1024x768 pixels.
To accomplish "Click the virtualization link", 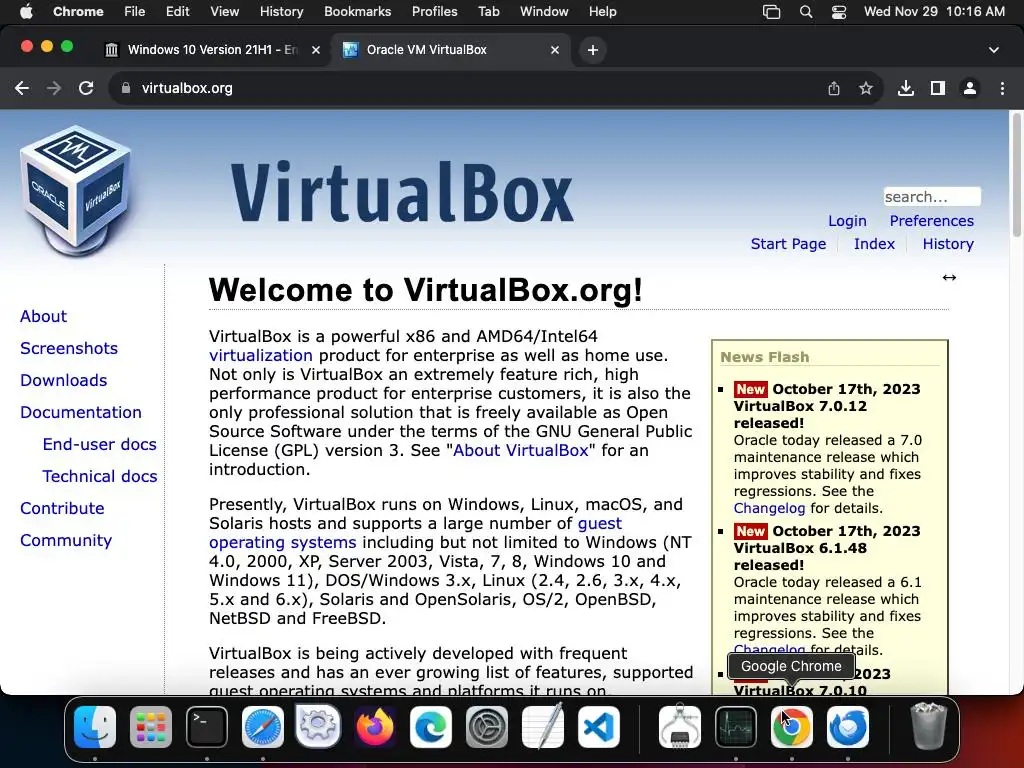I will click(261, 355).
